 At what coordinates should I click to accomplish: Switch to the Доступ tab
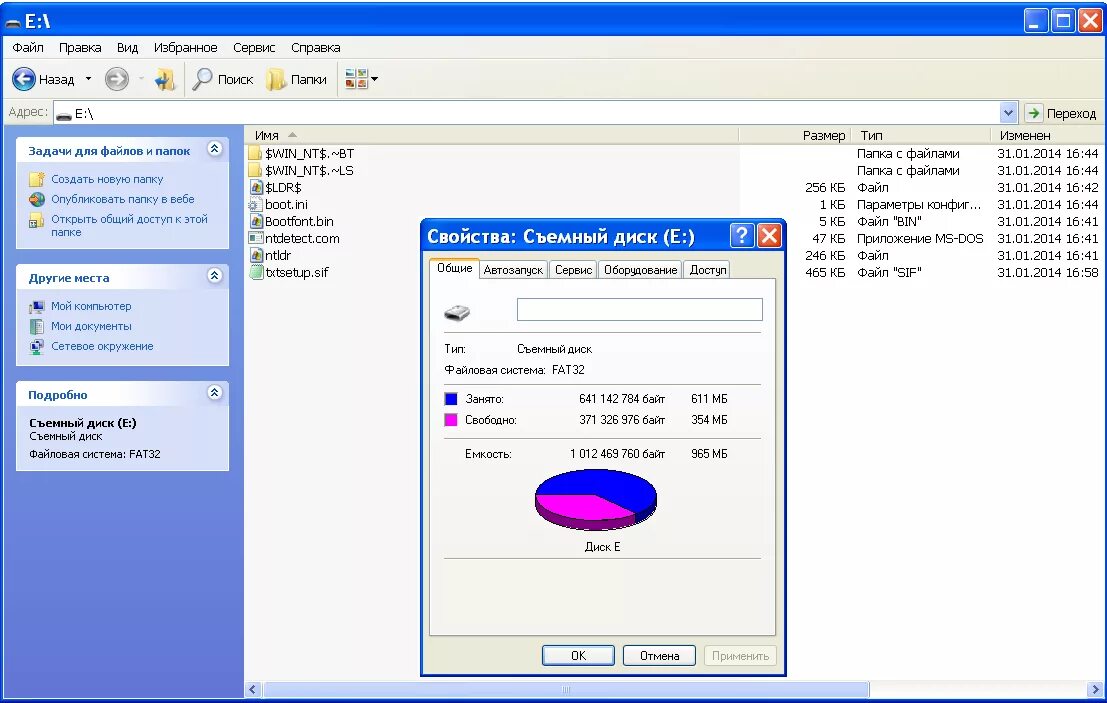[x=707, y=270]
